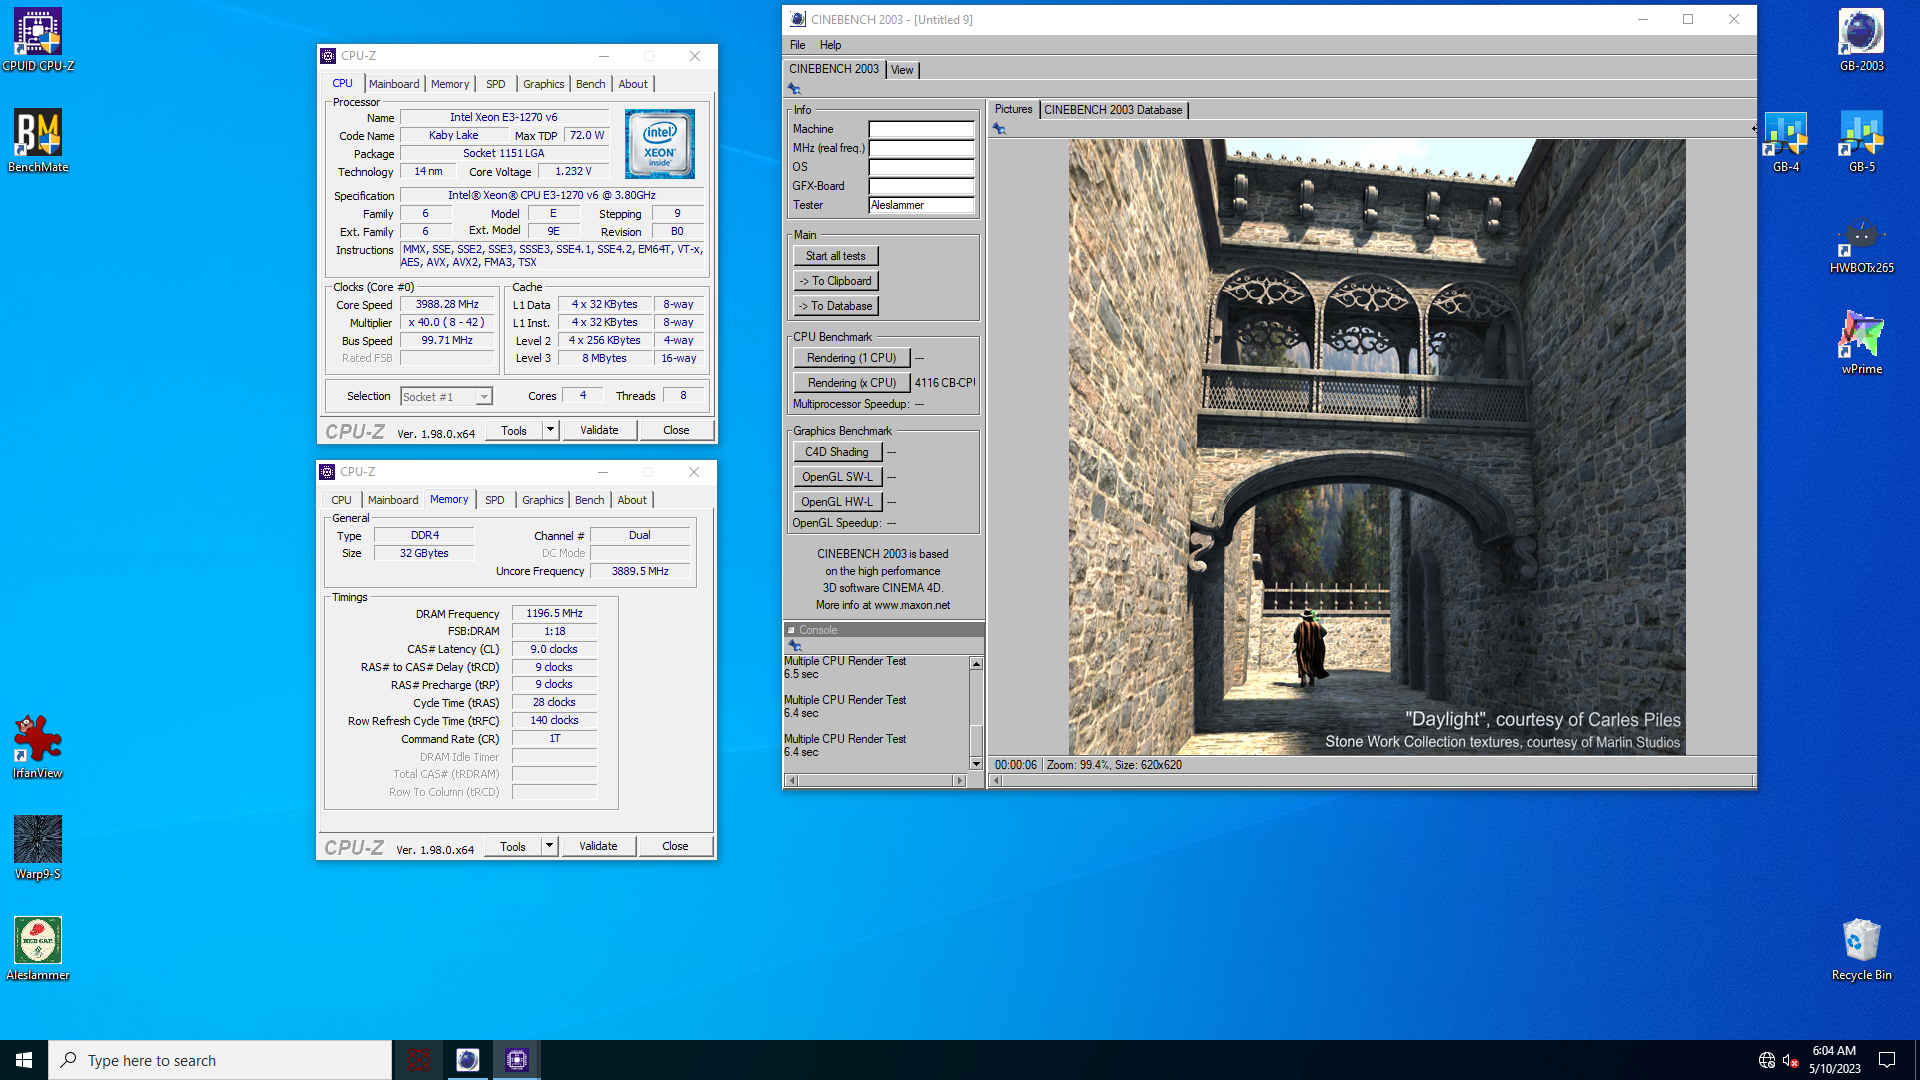Open Tools dropdown arrow in bottom CPU-Z

tap(549, 846)
